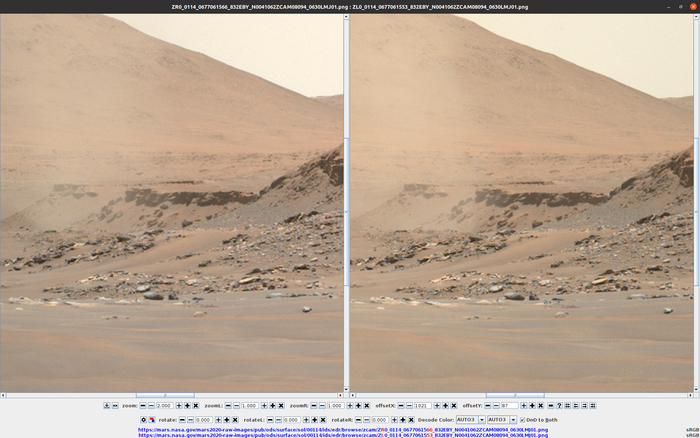The image size is (700, 438).
Task: Click the small plus button for zoomL
Action: [264, 406]
